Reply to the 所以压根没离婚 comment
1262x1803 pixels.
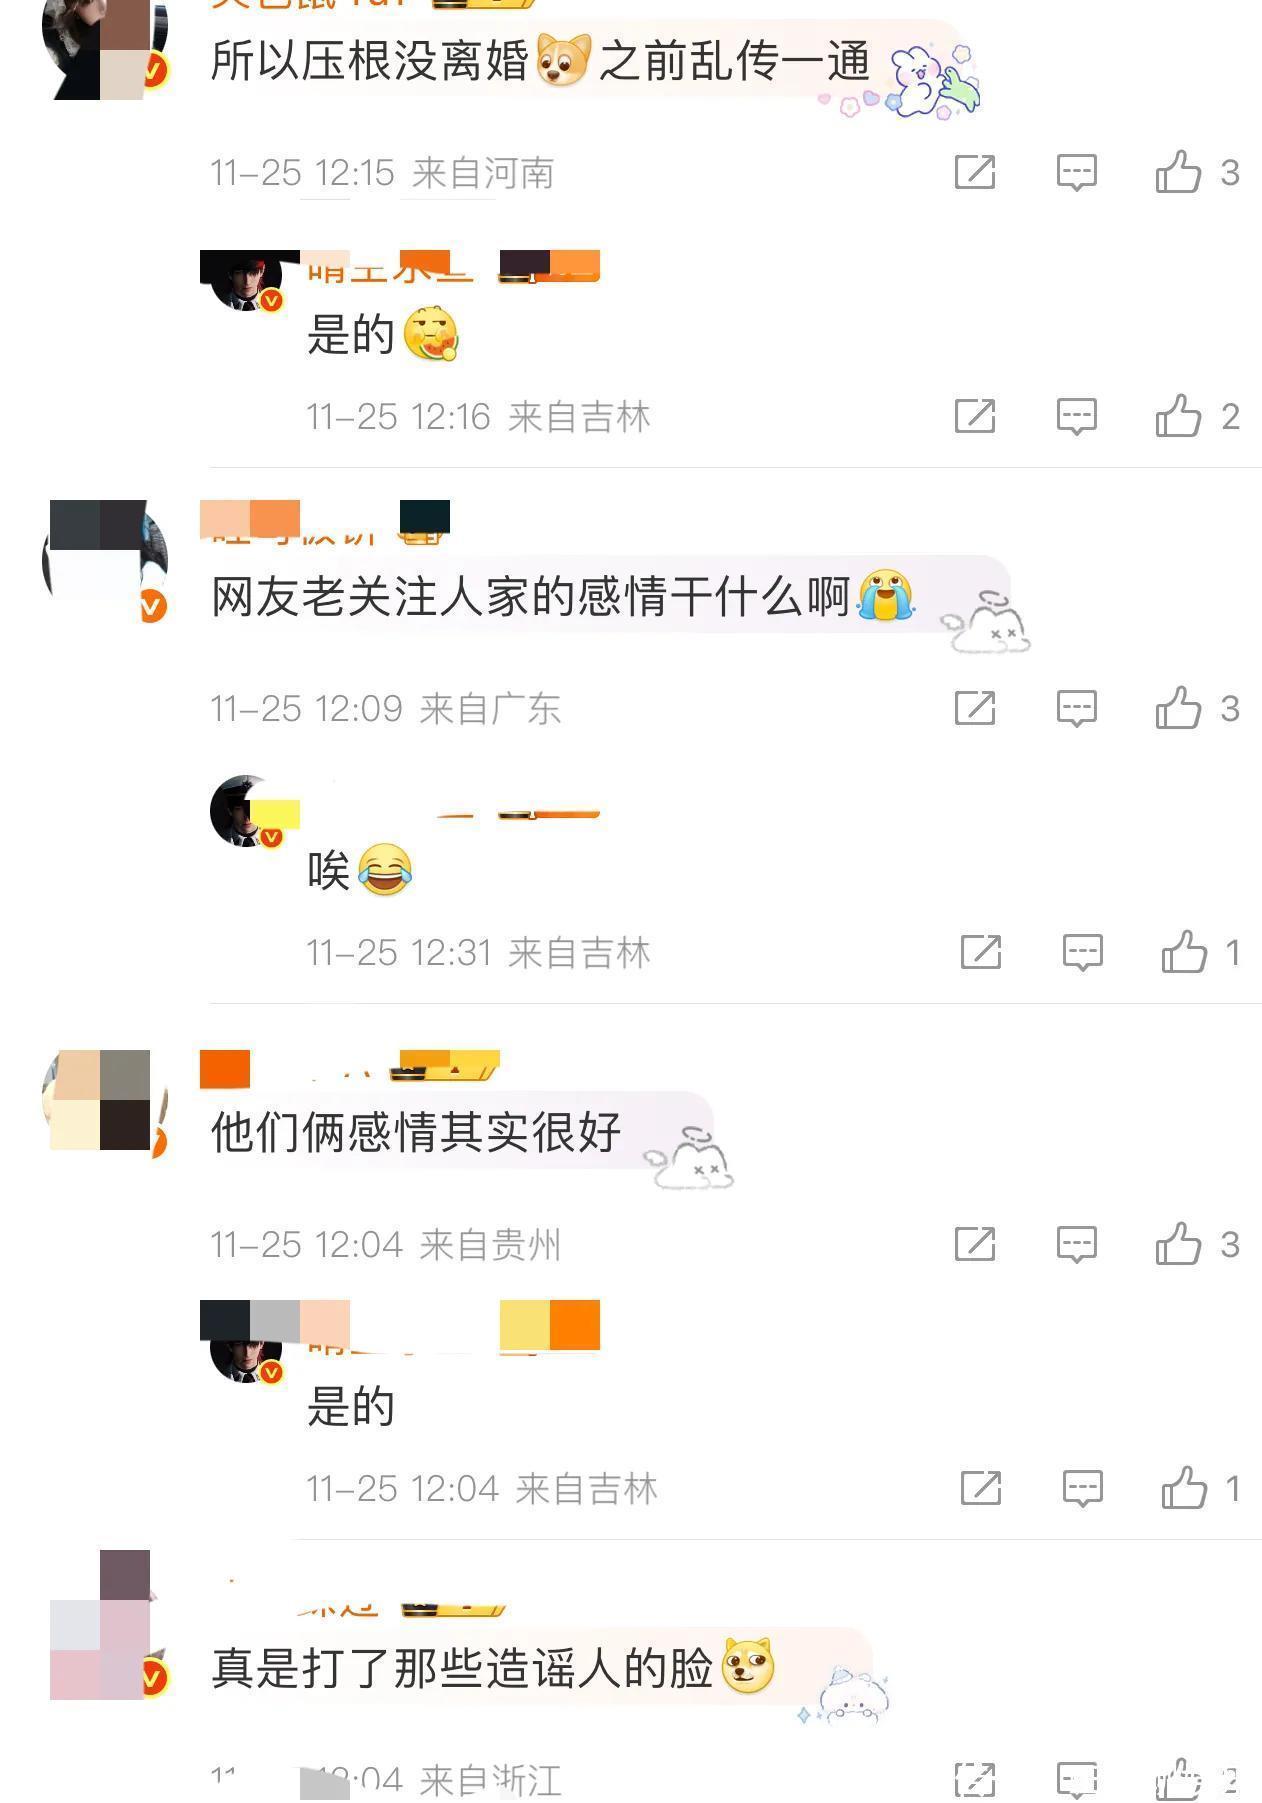1076,172
